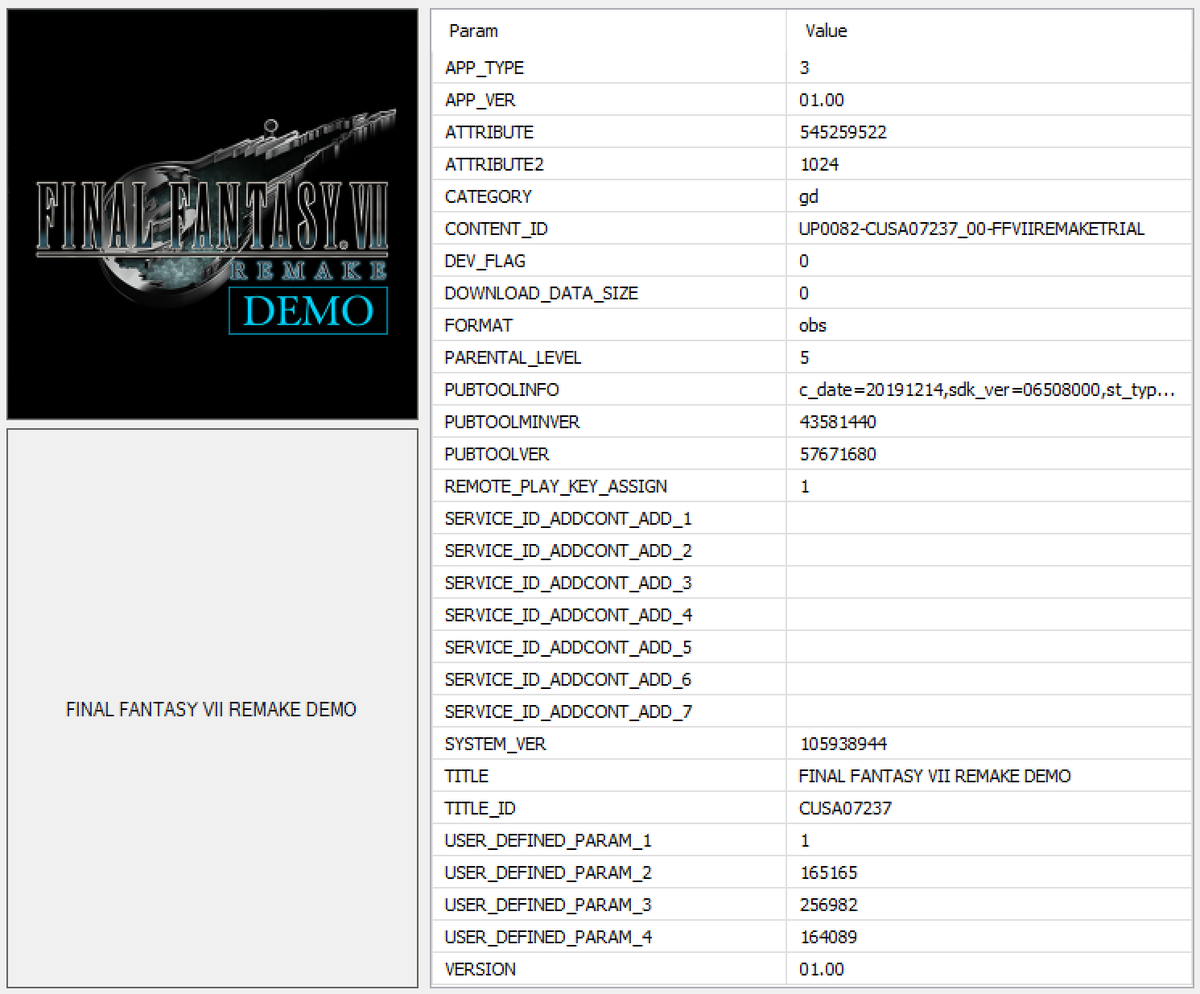The image size is (1200, 994).
Task: Select SERVICE_ID_ADDCONT_ADD_2 row
Action: click(812, 551)
